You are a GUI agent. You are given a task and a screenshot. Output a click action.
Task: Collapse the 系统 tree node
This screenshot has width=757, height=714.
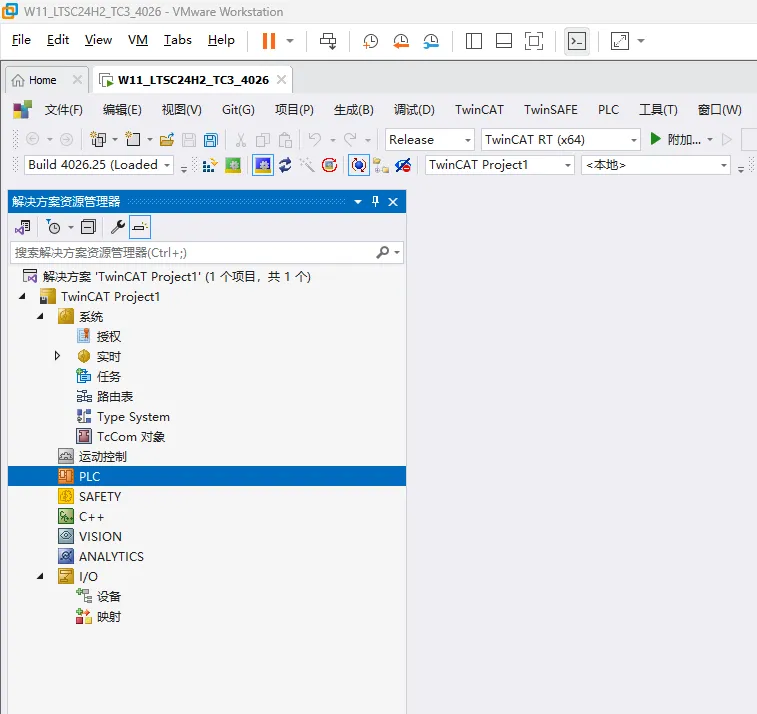tap(41, 317)
